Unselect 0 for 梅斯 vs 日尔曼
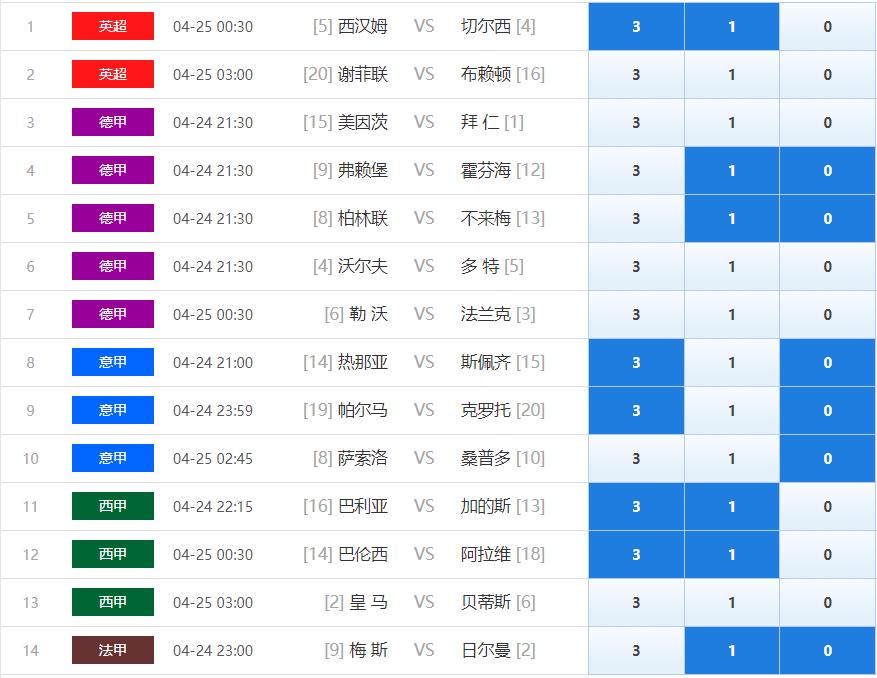 [827, 651]
